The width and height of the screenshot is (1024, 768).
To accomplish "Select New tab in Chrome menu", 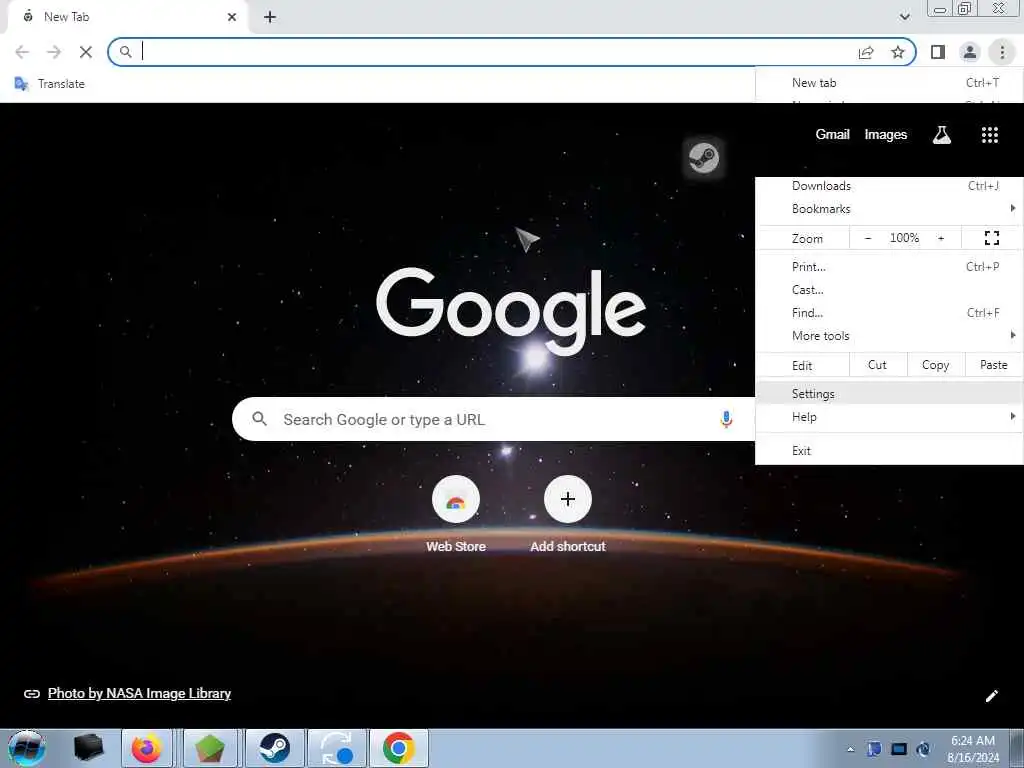I will click(889, 83).
